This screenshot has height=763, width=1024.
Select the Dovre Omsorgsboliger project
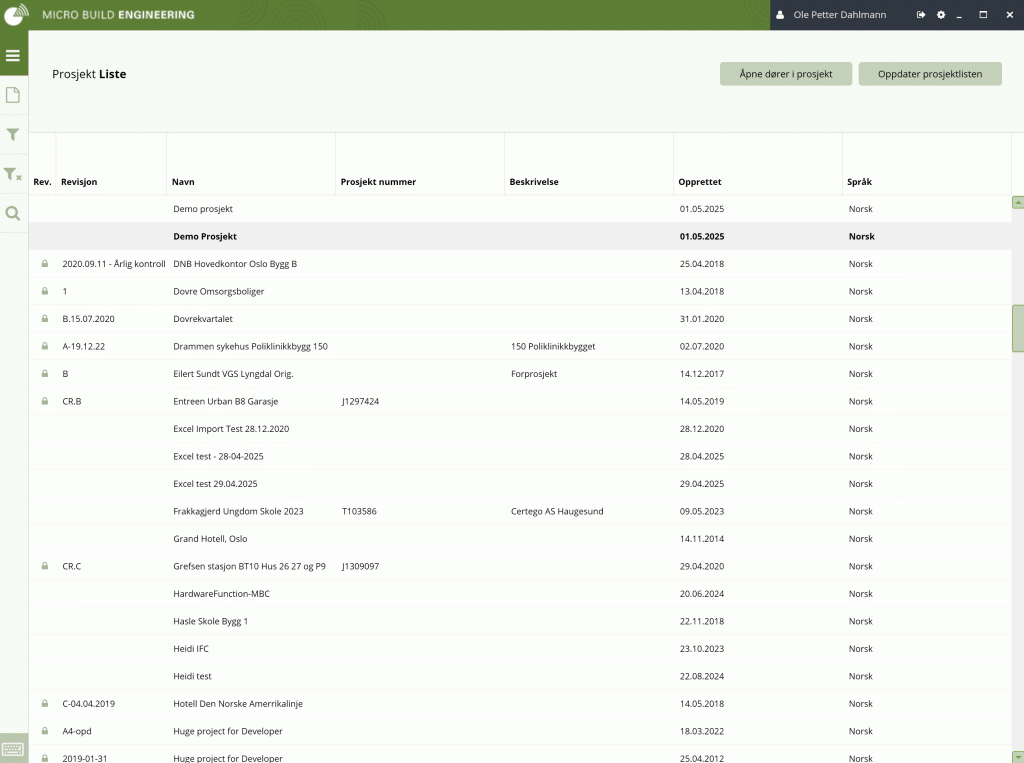(x=520, y=291)
